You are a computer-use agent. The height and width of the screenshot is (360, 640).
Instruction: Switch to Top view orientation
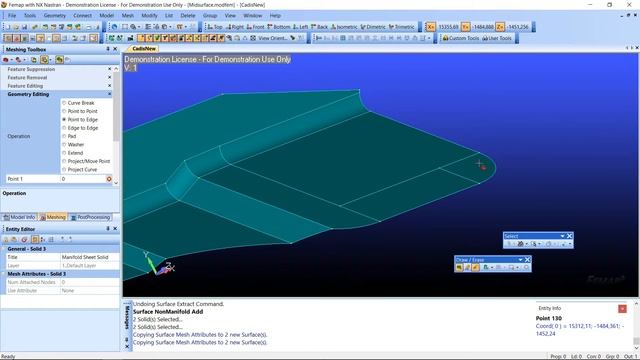tap(215, 27)
